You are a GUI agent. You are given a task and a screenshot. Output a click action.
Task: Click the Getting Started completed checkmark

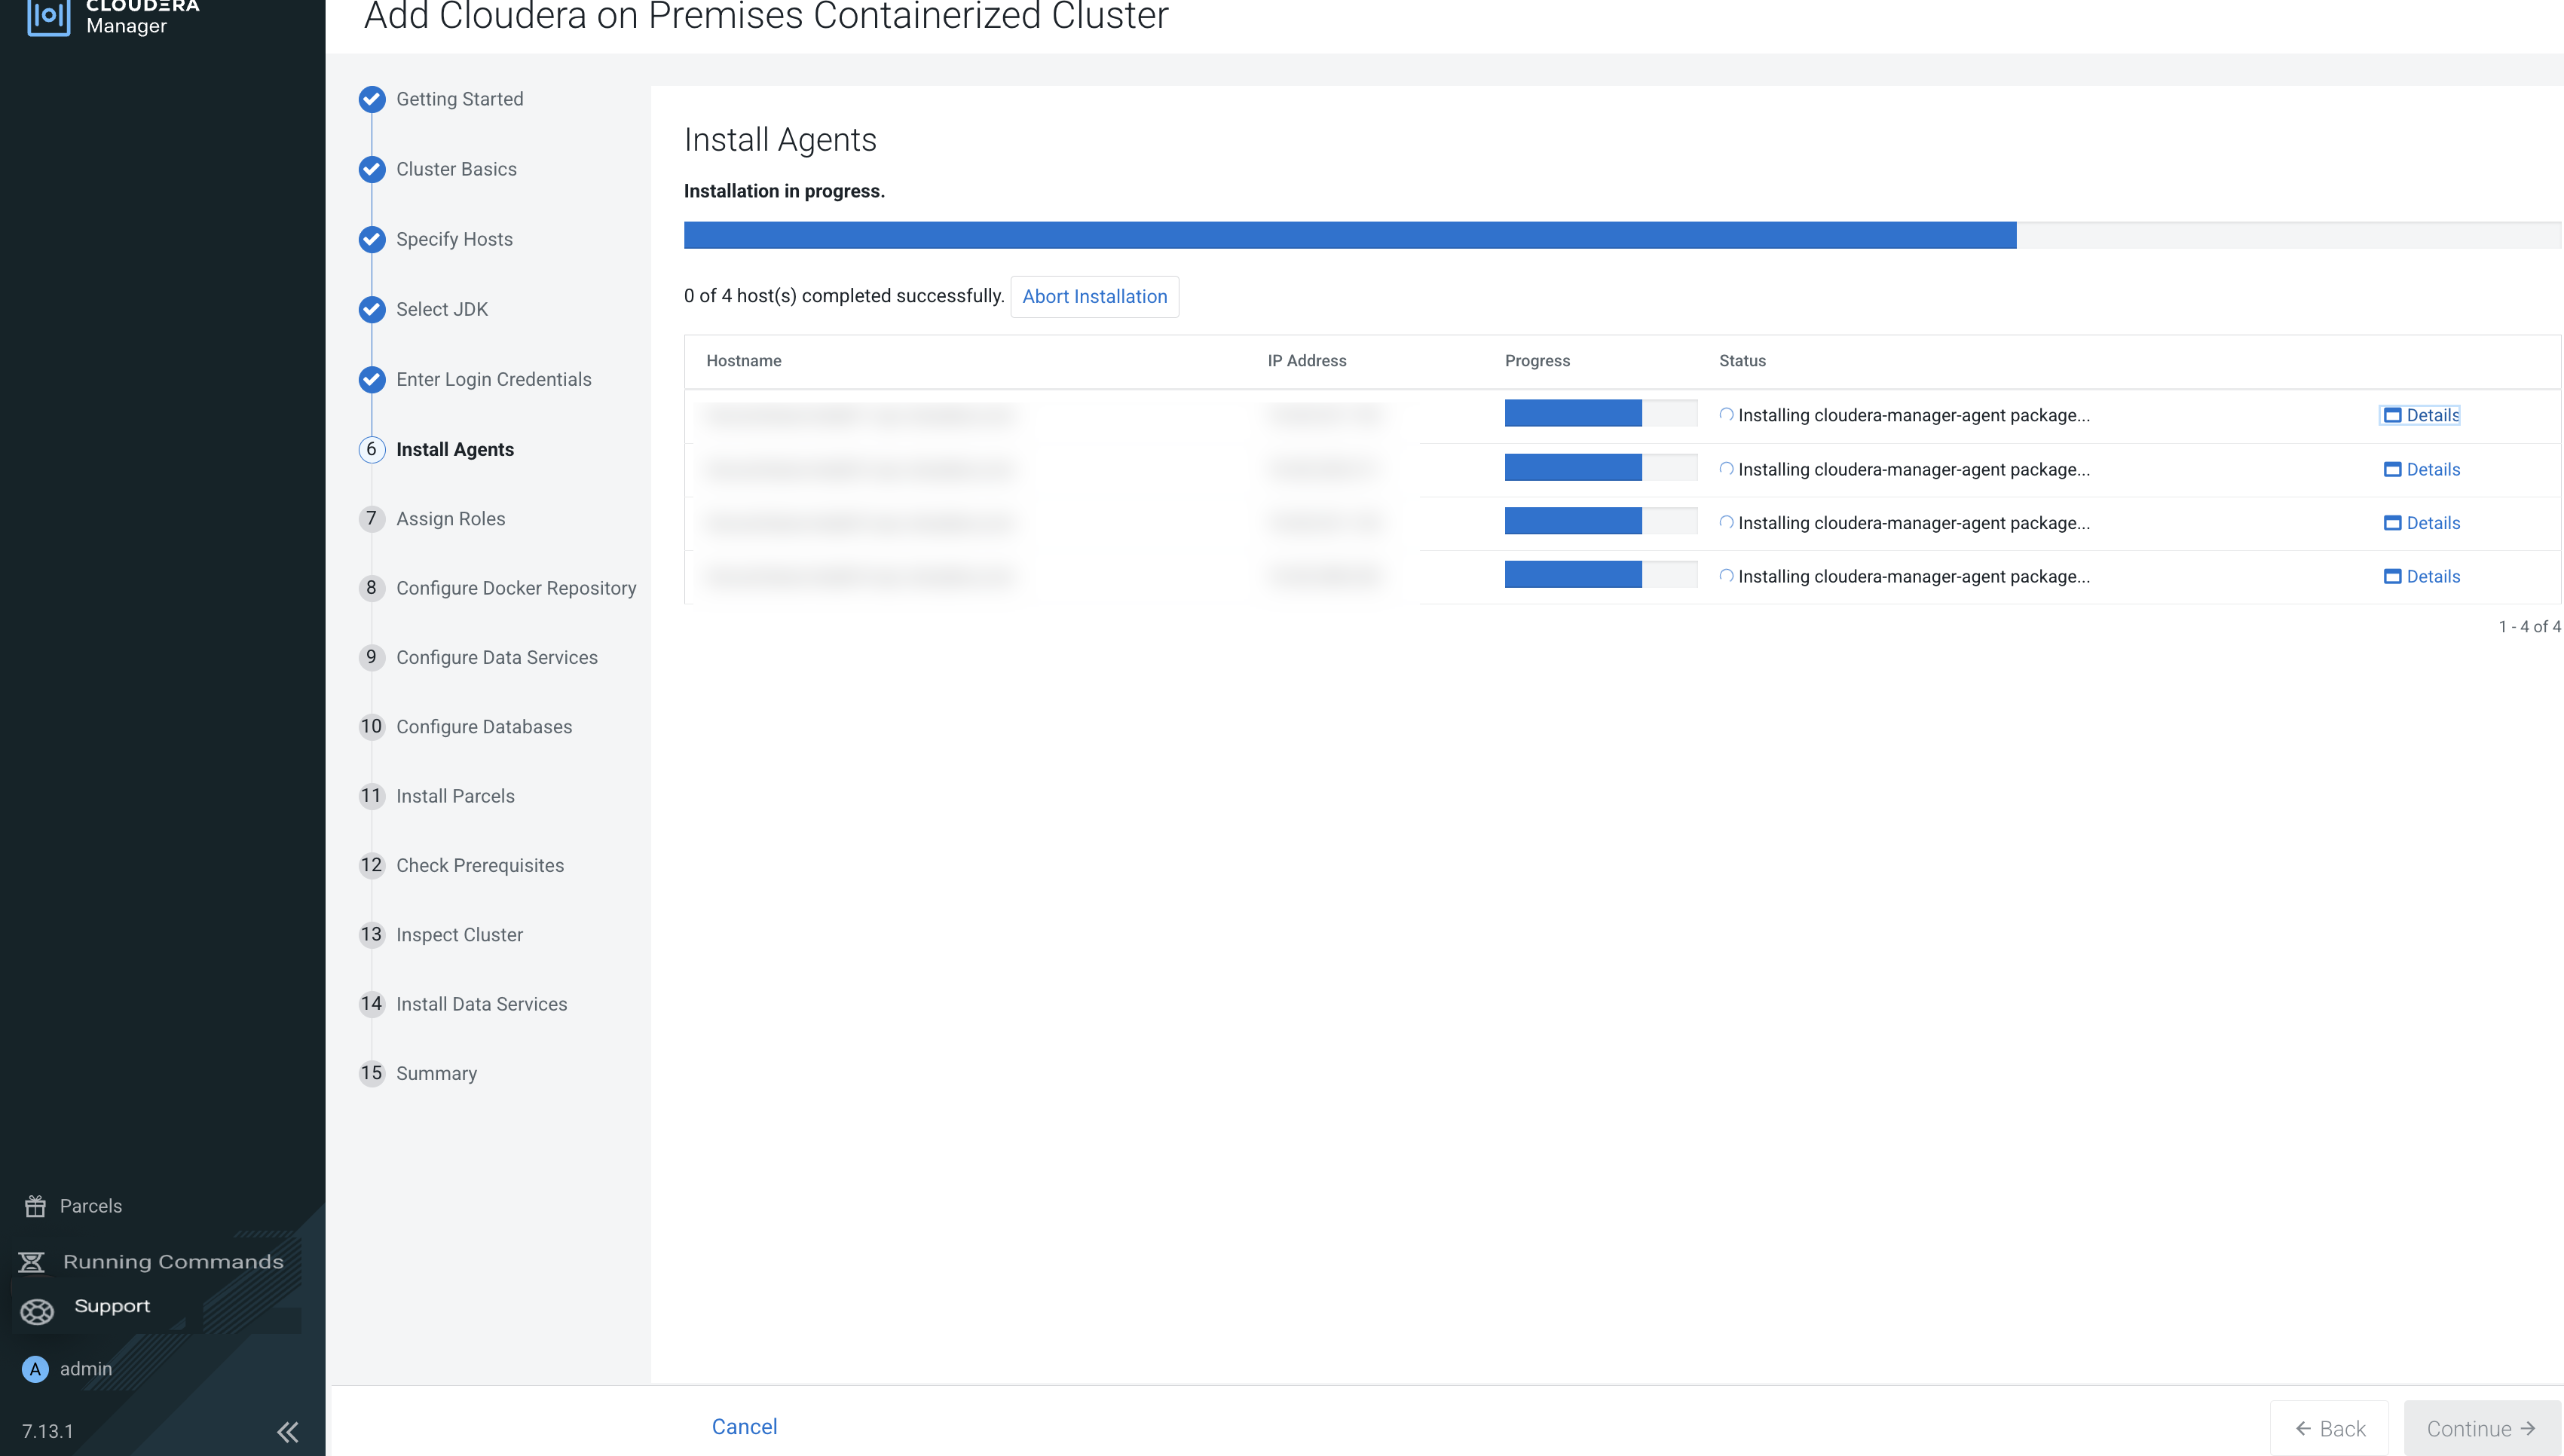(x=372, y=99)
